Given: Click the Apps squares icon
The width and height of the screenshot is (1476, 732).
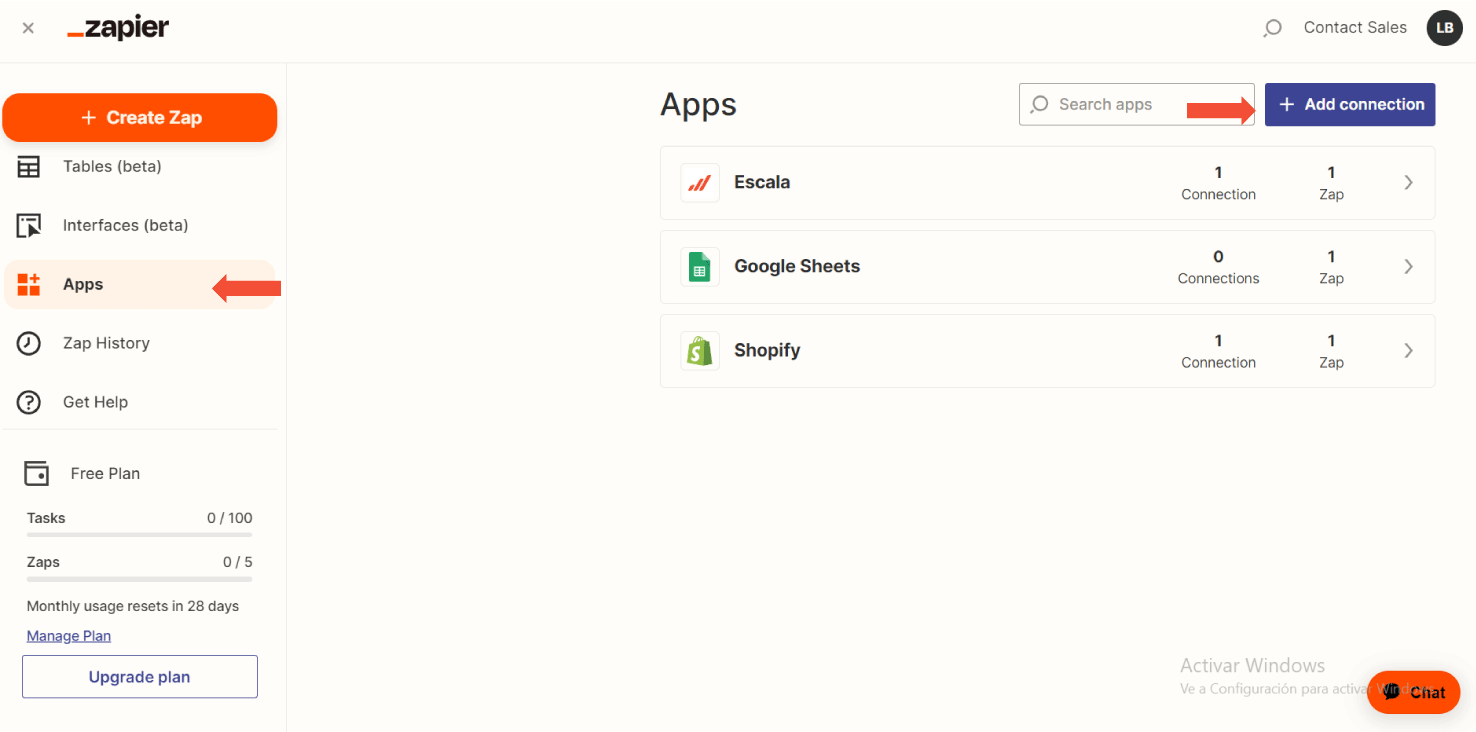Looking at the screenshot, I should pos(29,285).
